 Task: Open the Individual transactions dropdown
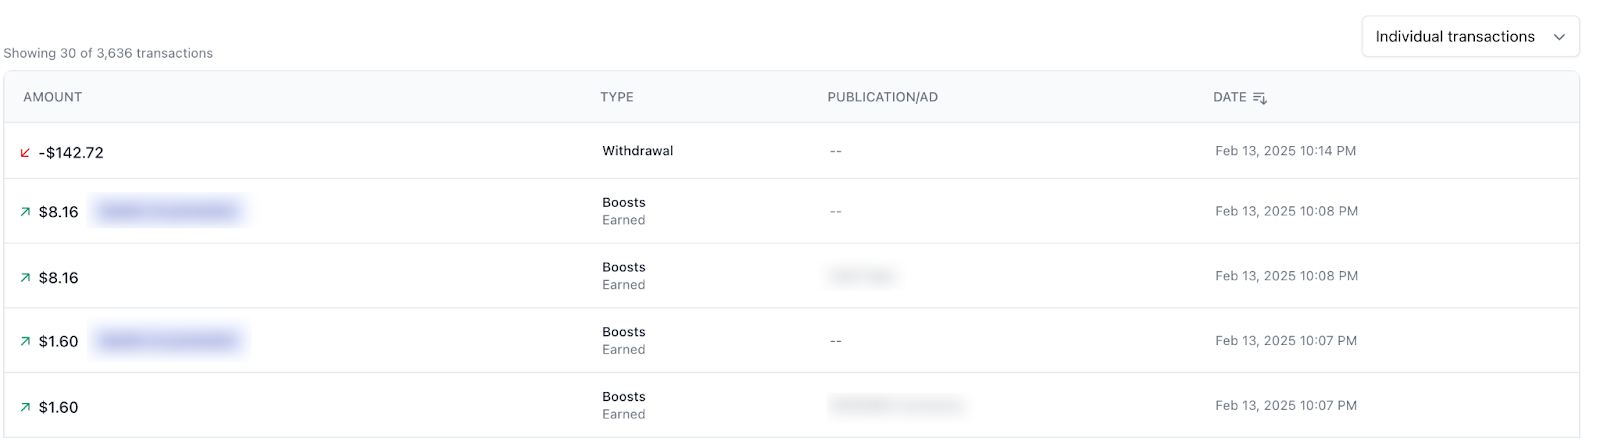tap(1469, 37)
